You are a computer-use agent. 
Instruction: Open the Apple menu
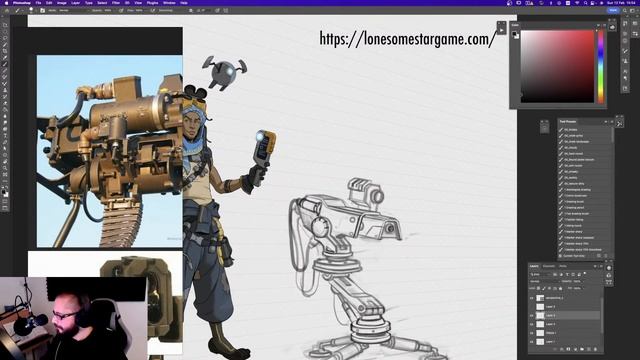(x=7, y=3)
